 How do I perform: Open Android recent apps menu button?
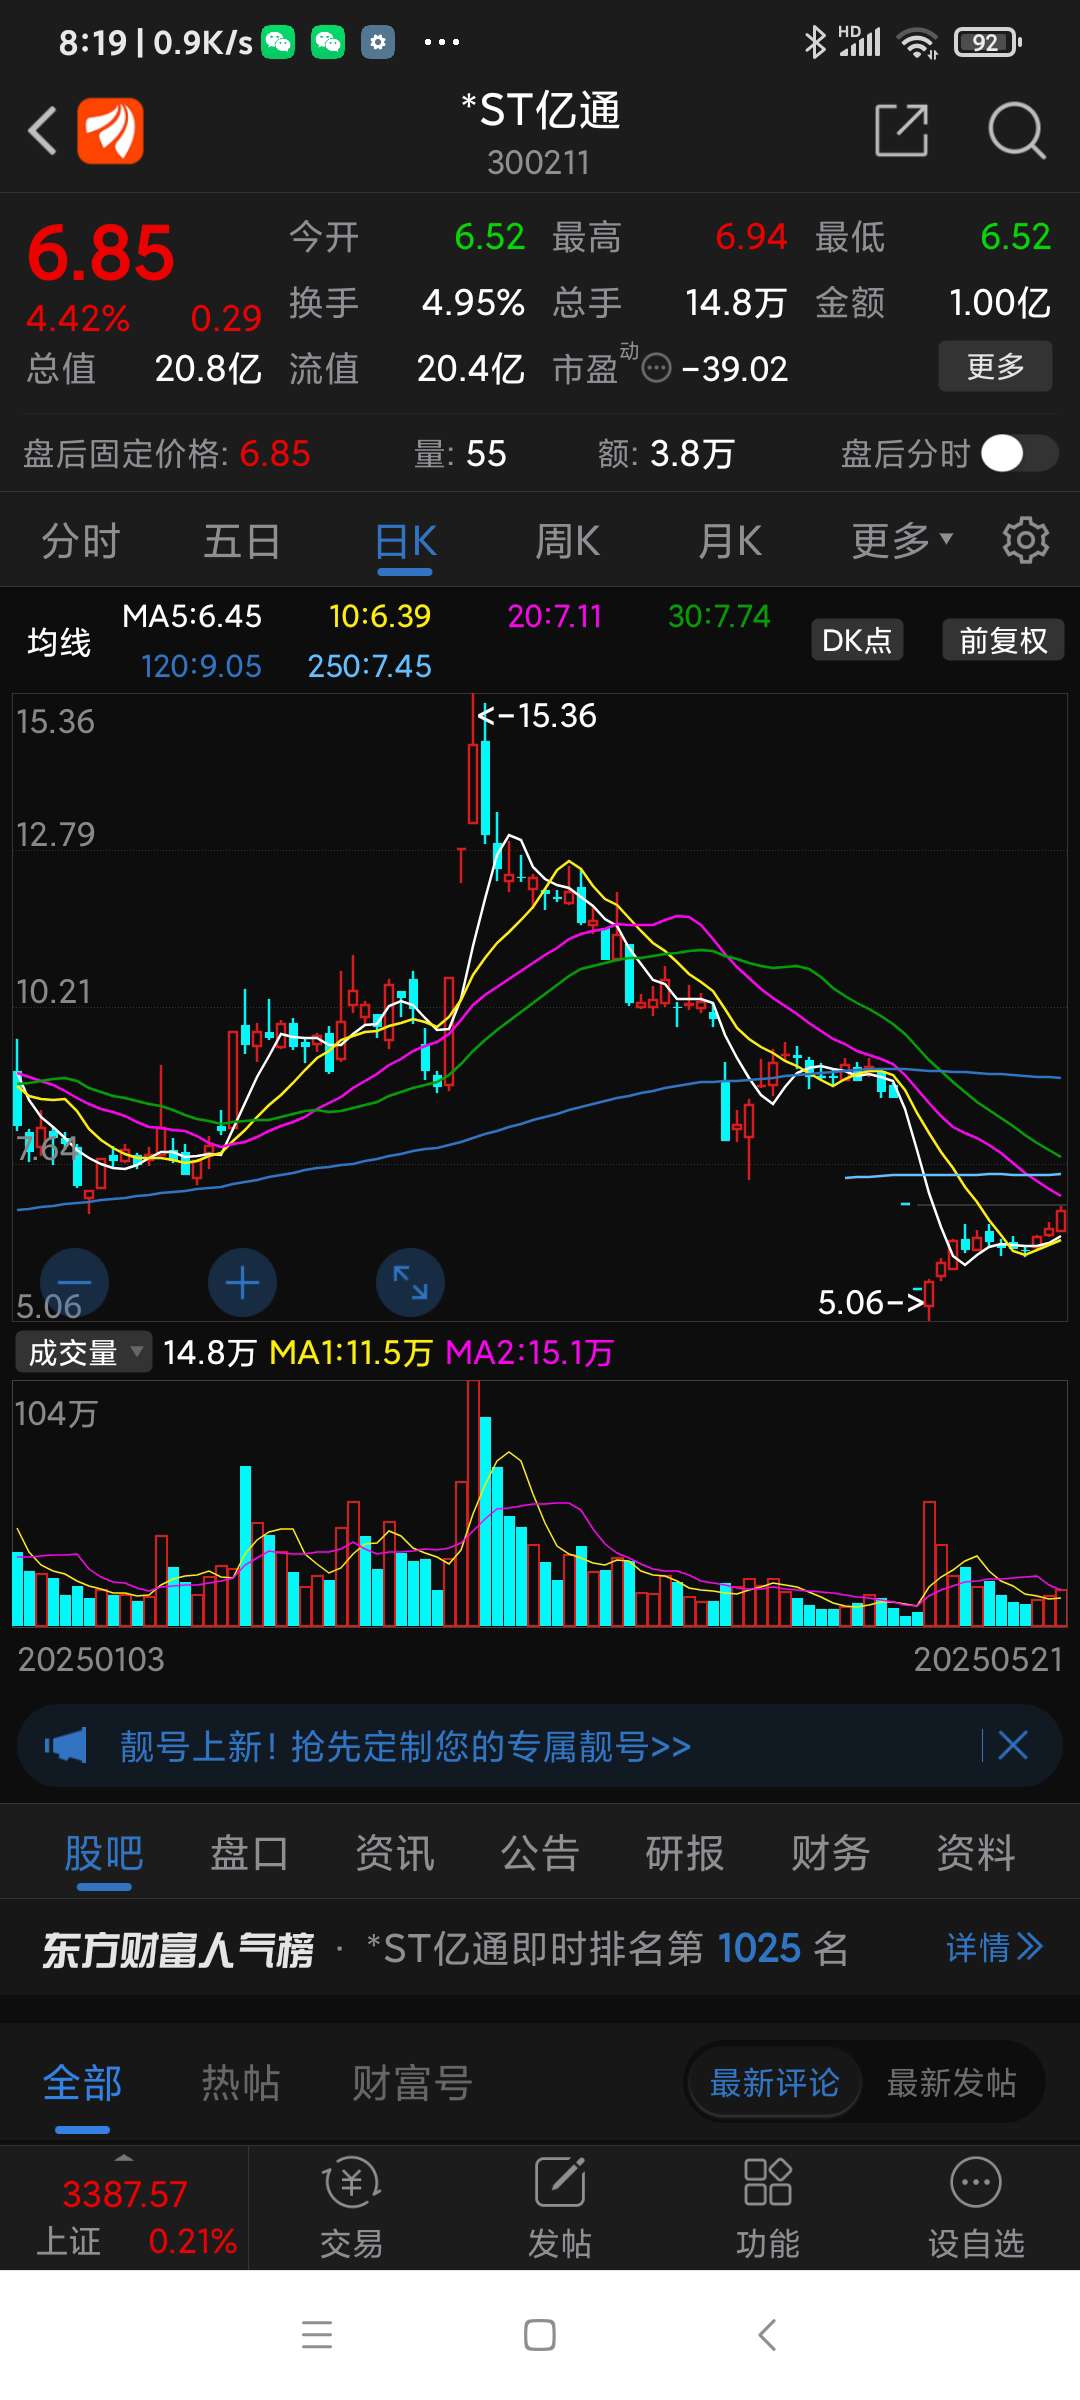pyautogui.click(x=317, y=2335)
